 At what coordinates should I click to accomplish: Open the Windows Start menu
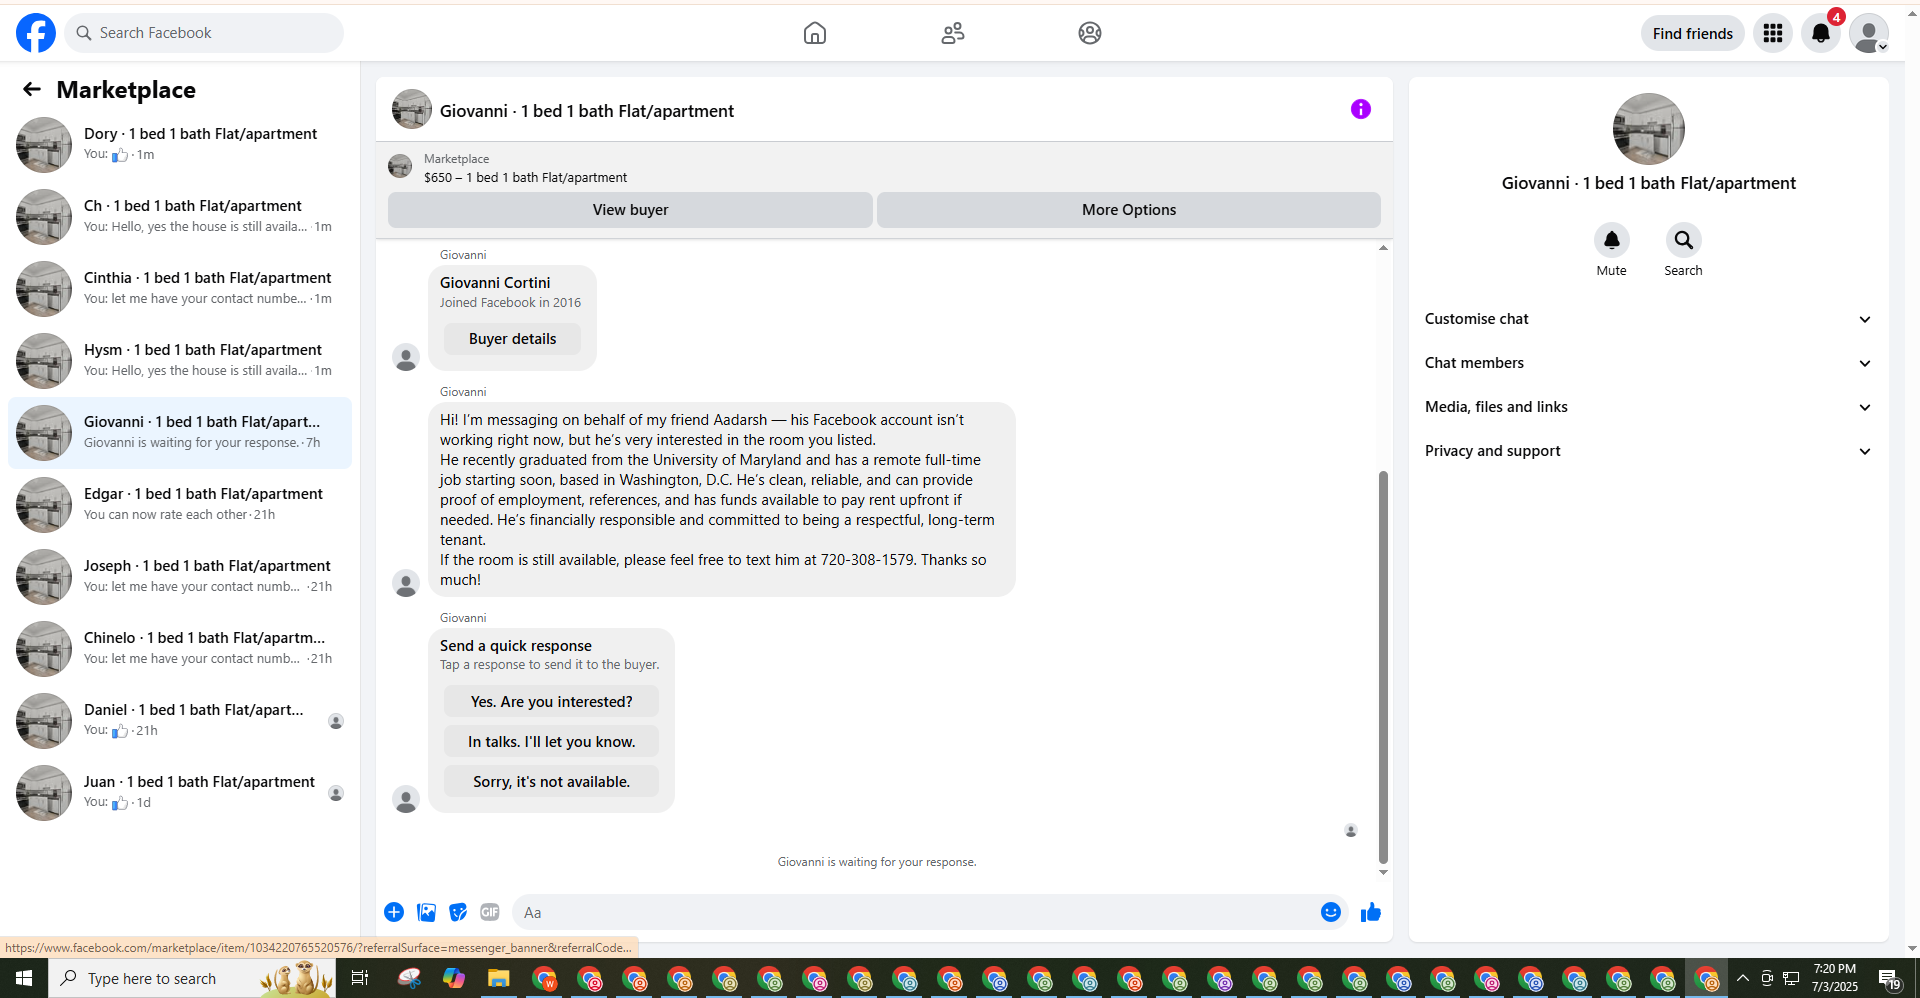point(24,978)
